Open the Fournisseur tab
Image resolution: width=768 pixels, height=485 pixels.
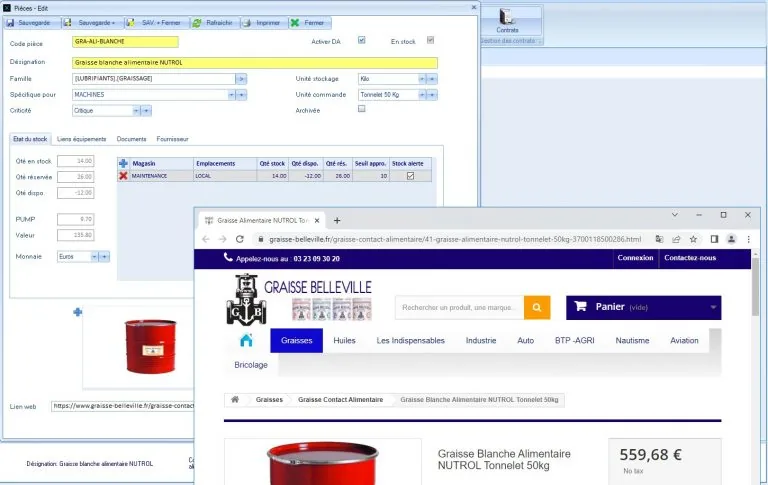[x=172, y=139]
